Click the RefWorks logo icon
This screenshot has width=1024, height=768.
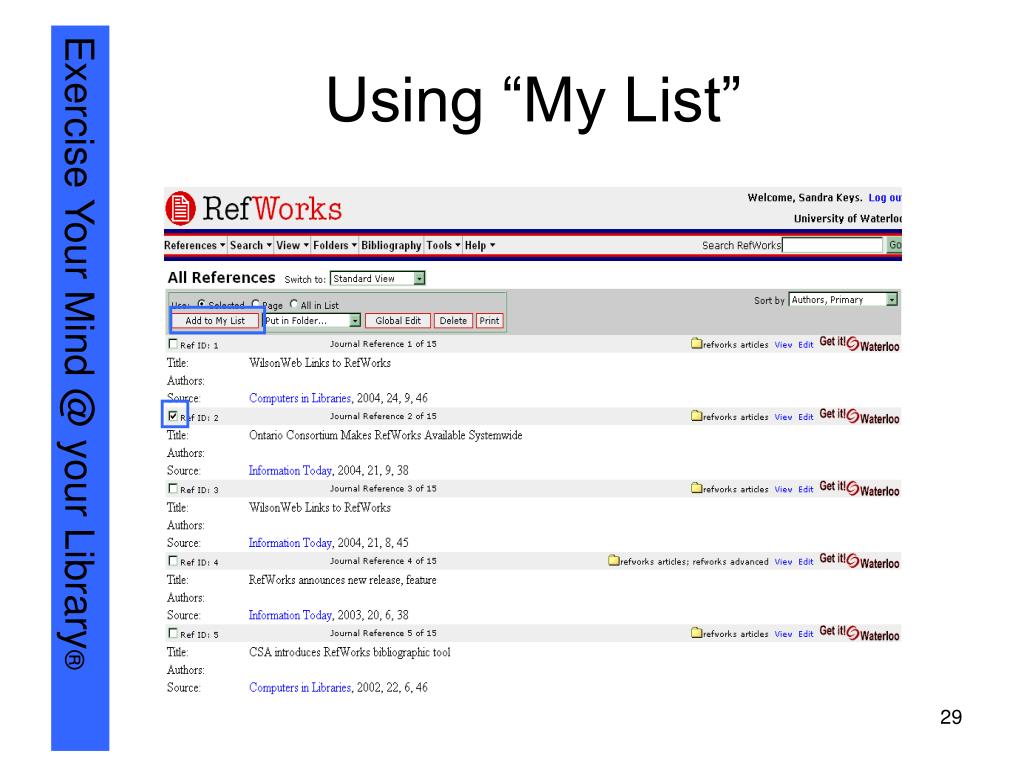point(180,208)
